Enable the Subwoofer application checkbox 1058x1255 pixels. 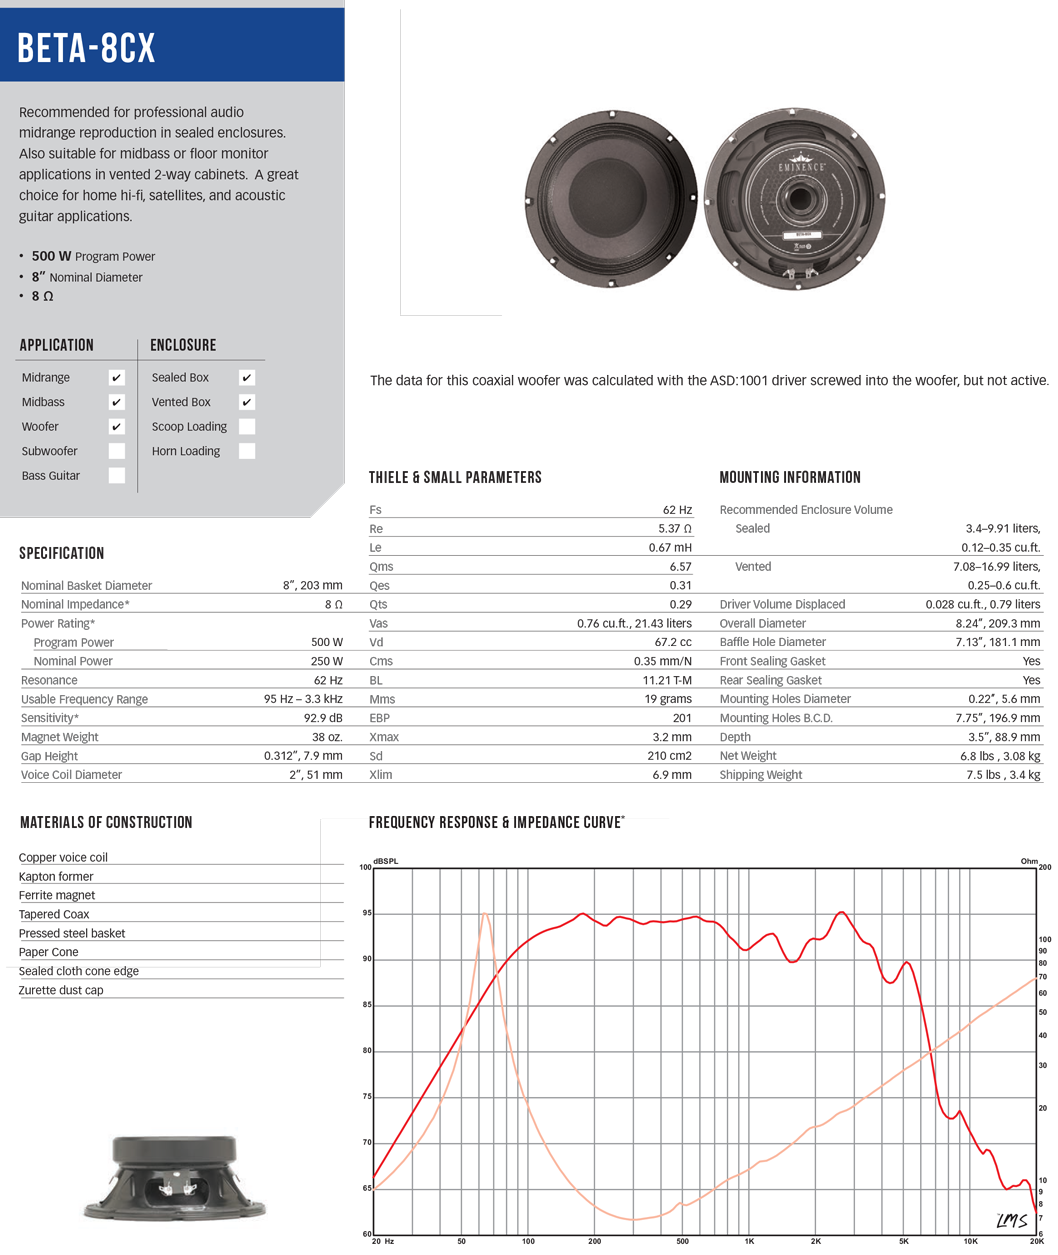pos(117,451)
